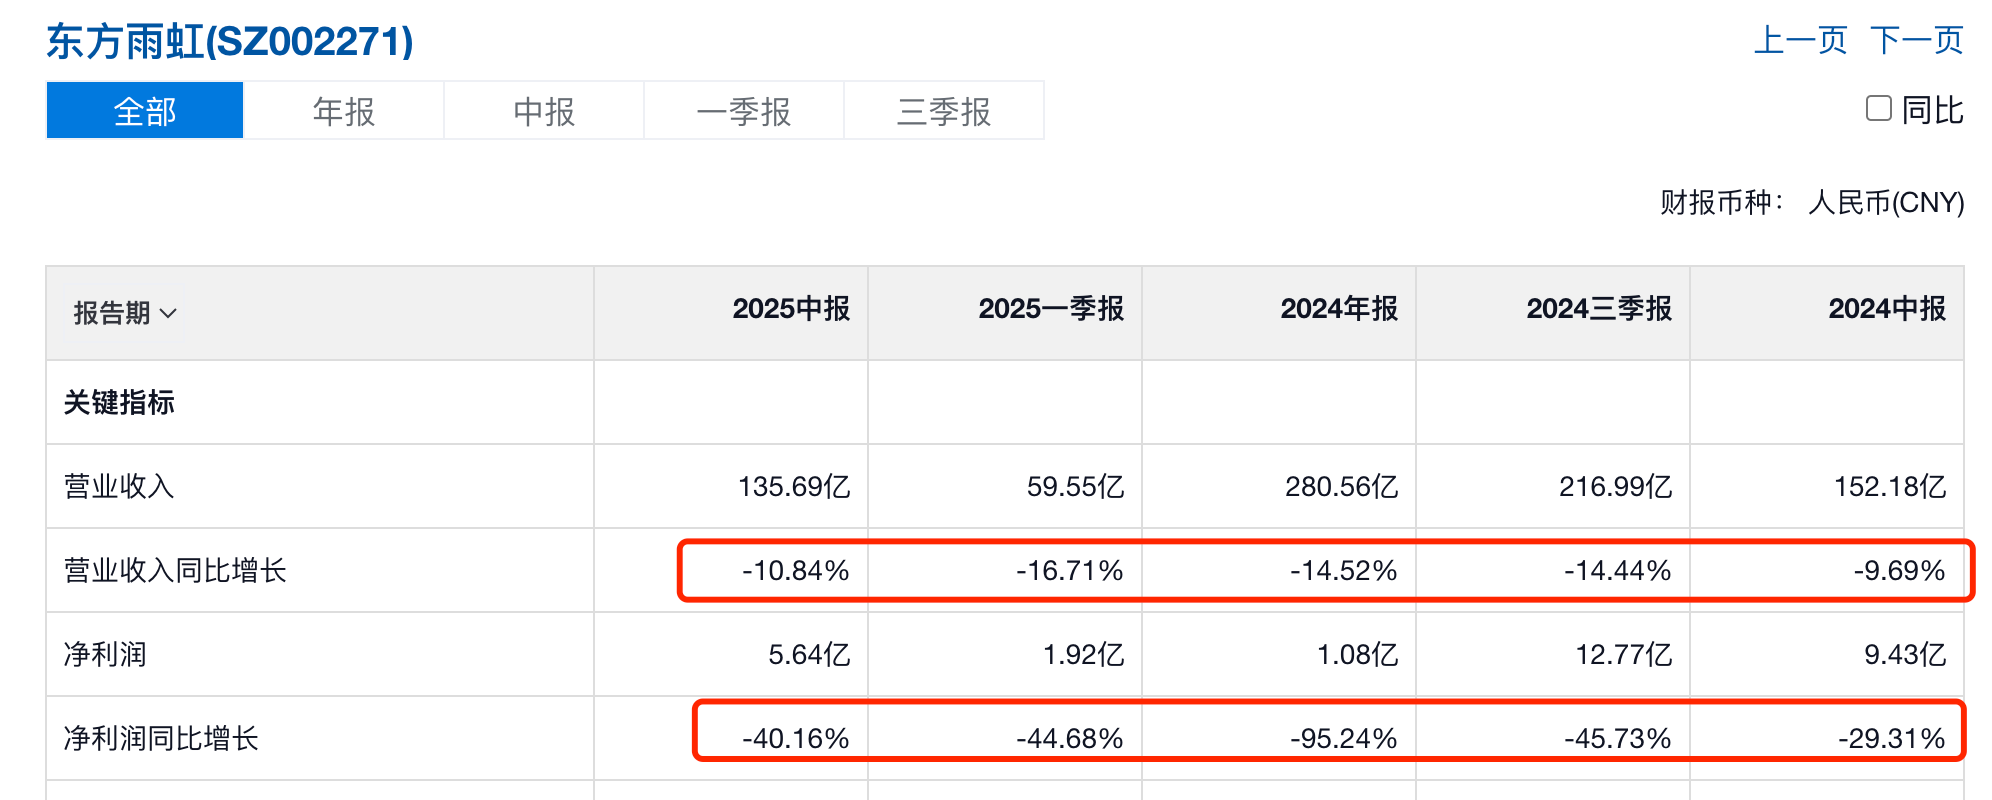Image resolution: width=1992 pixels, height=800 pixels.
Task: Select the 2024中报 column header
Action: pyautogui.click(x=1886, y=309)
